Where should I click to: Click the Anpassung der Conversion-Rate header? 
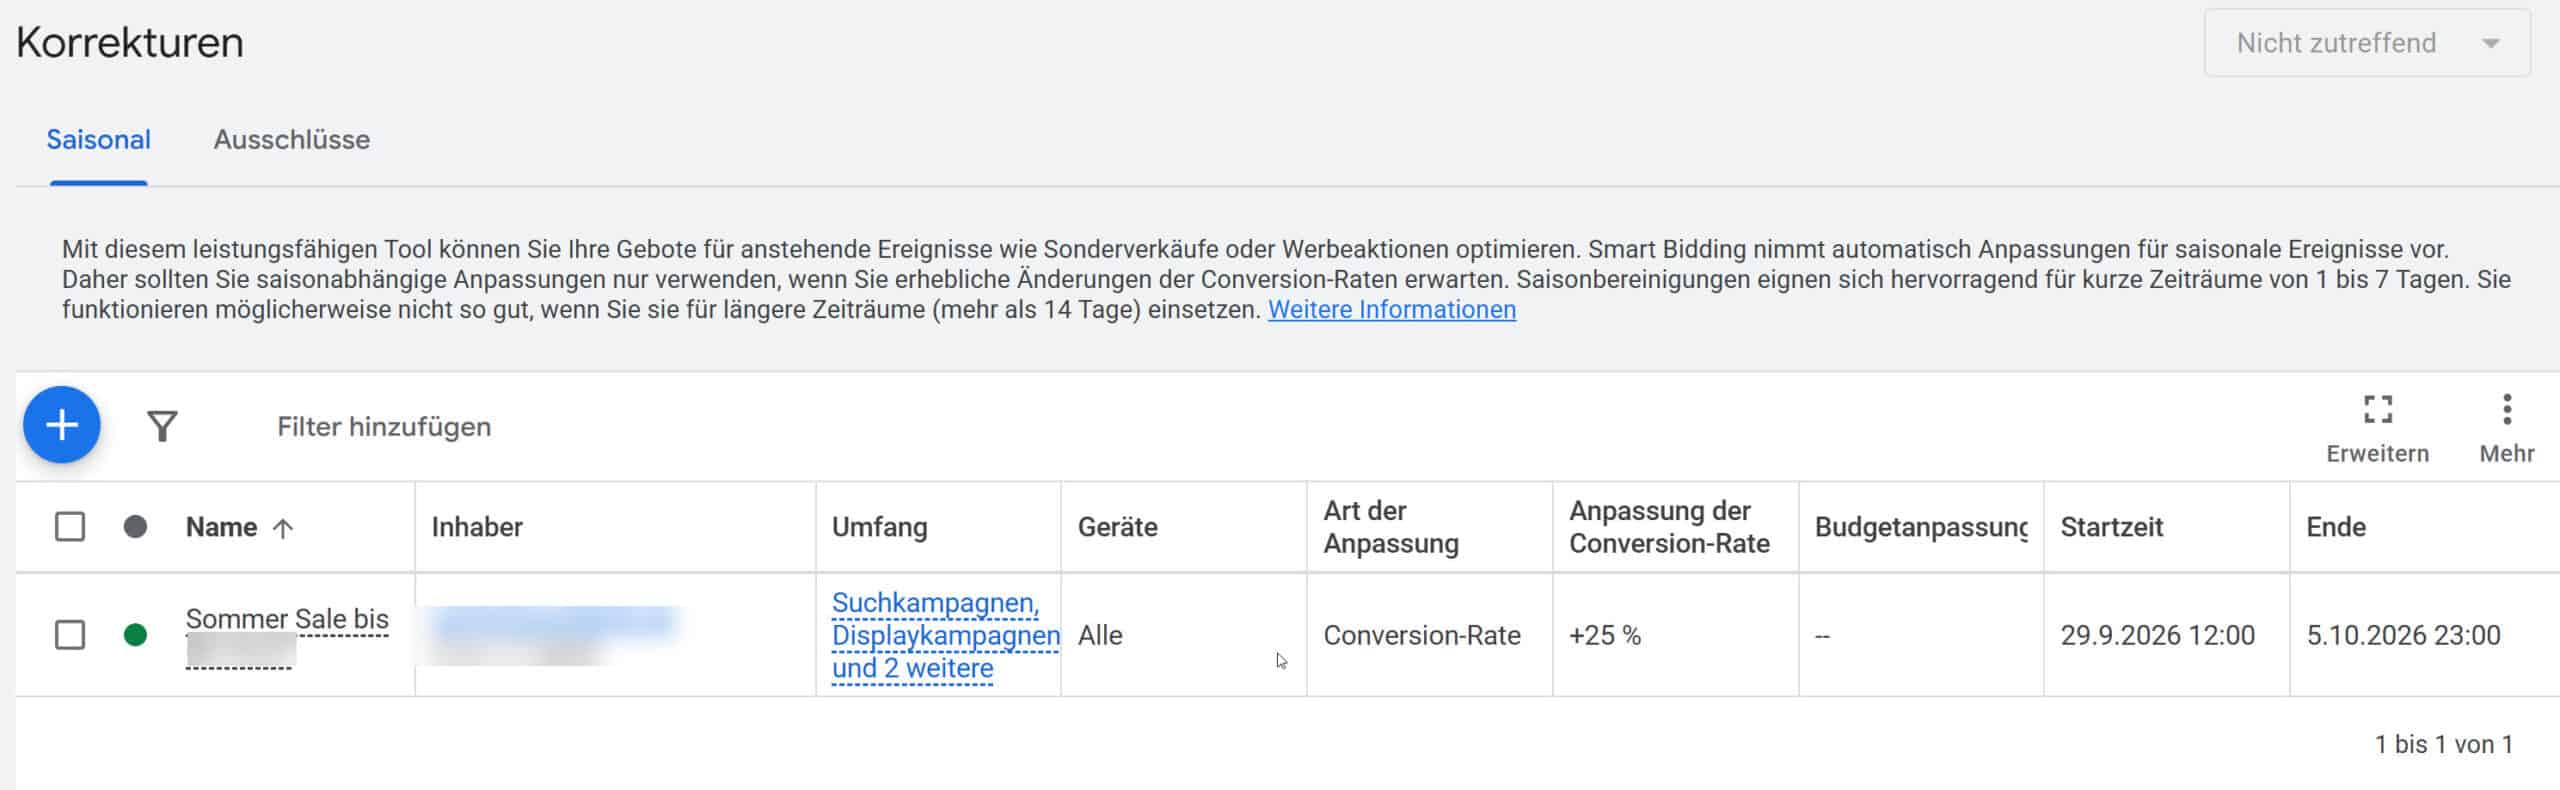pyautogui.click(x=1669, y=527)
